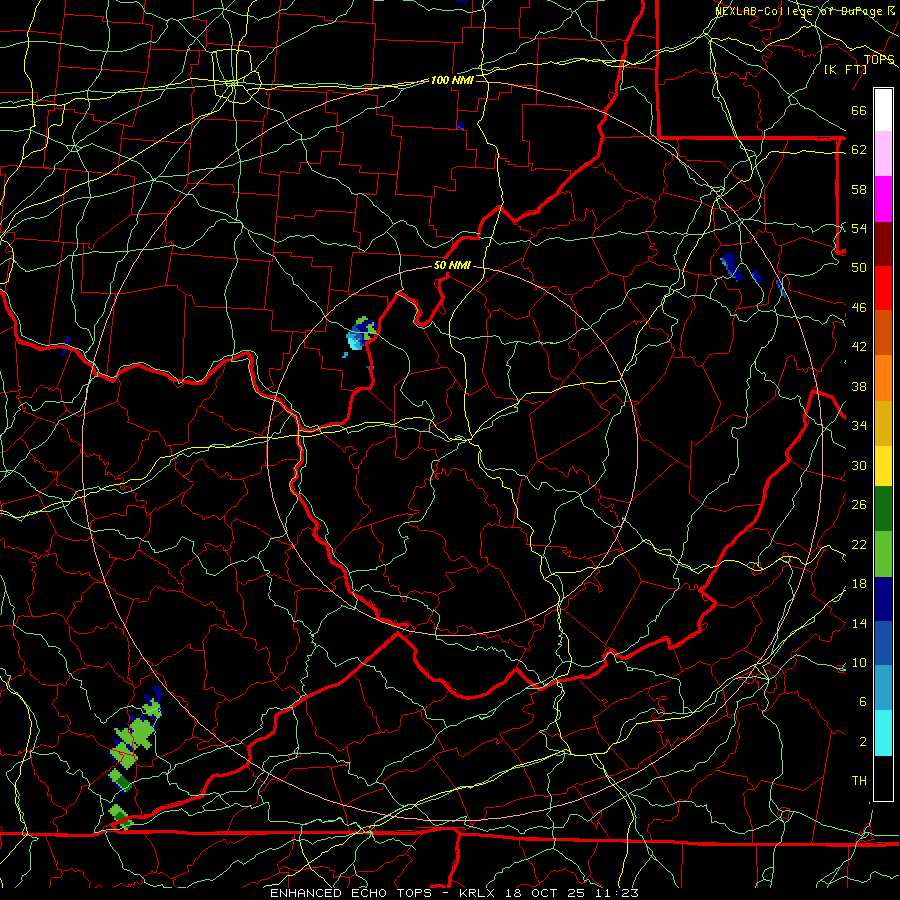Pick the light green legend swatch near 22
900x900 pixels.
pos(883,554)
